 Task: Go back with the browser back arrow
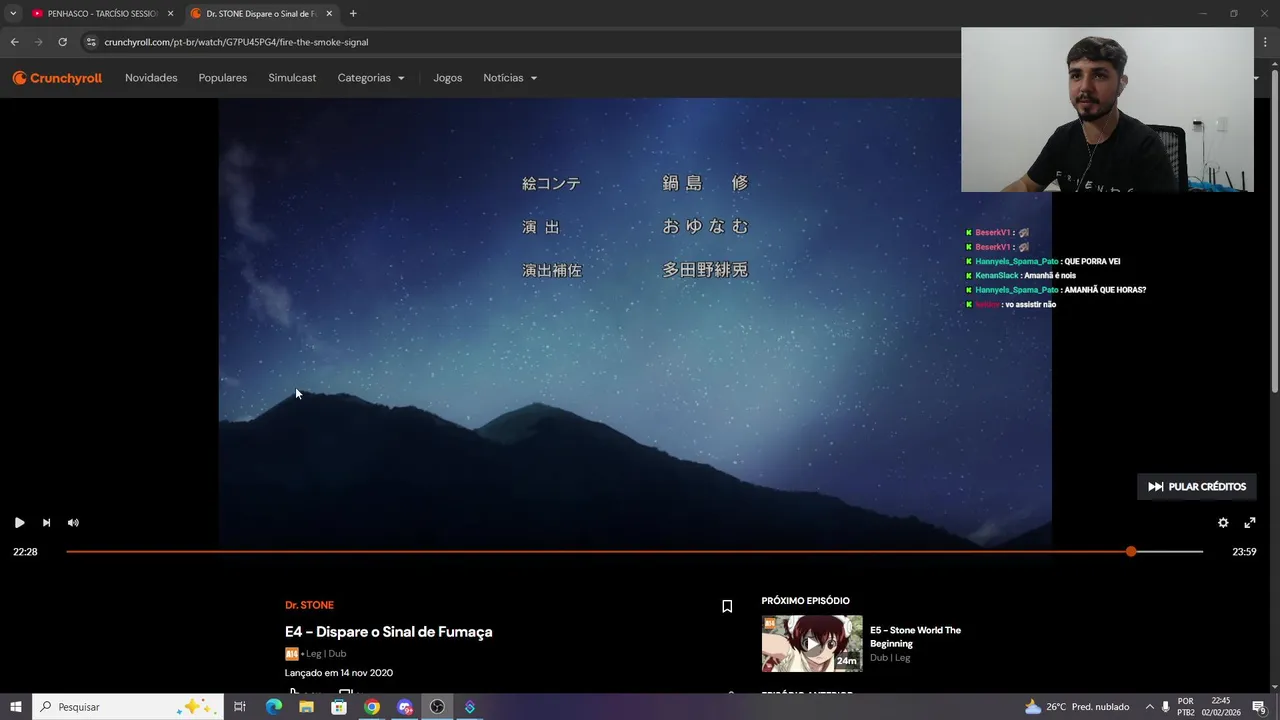[14, 42]
